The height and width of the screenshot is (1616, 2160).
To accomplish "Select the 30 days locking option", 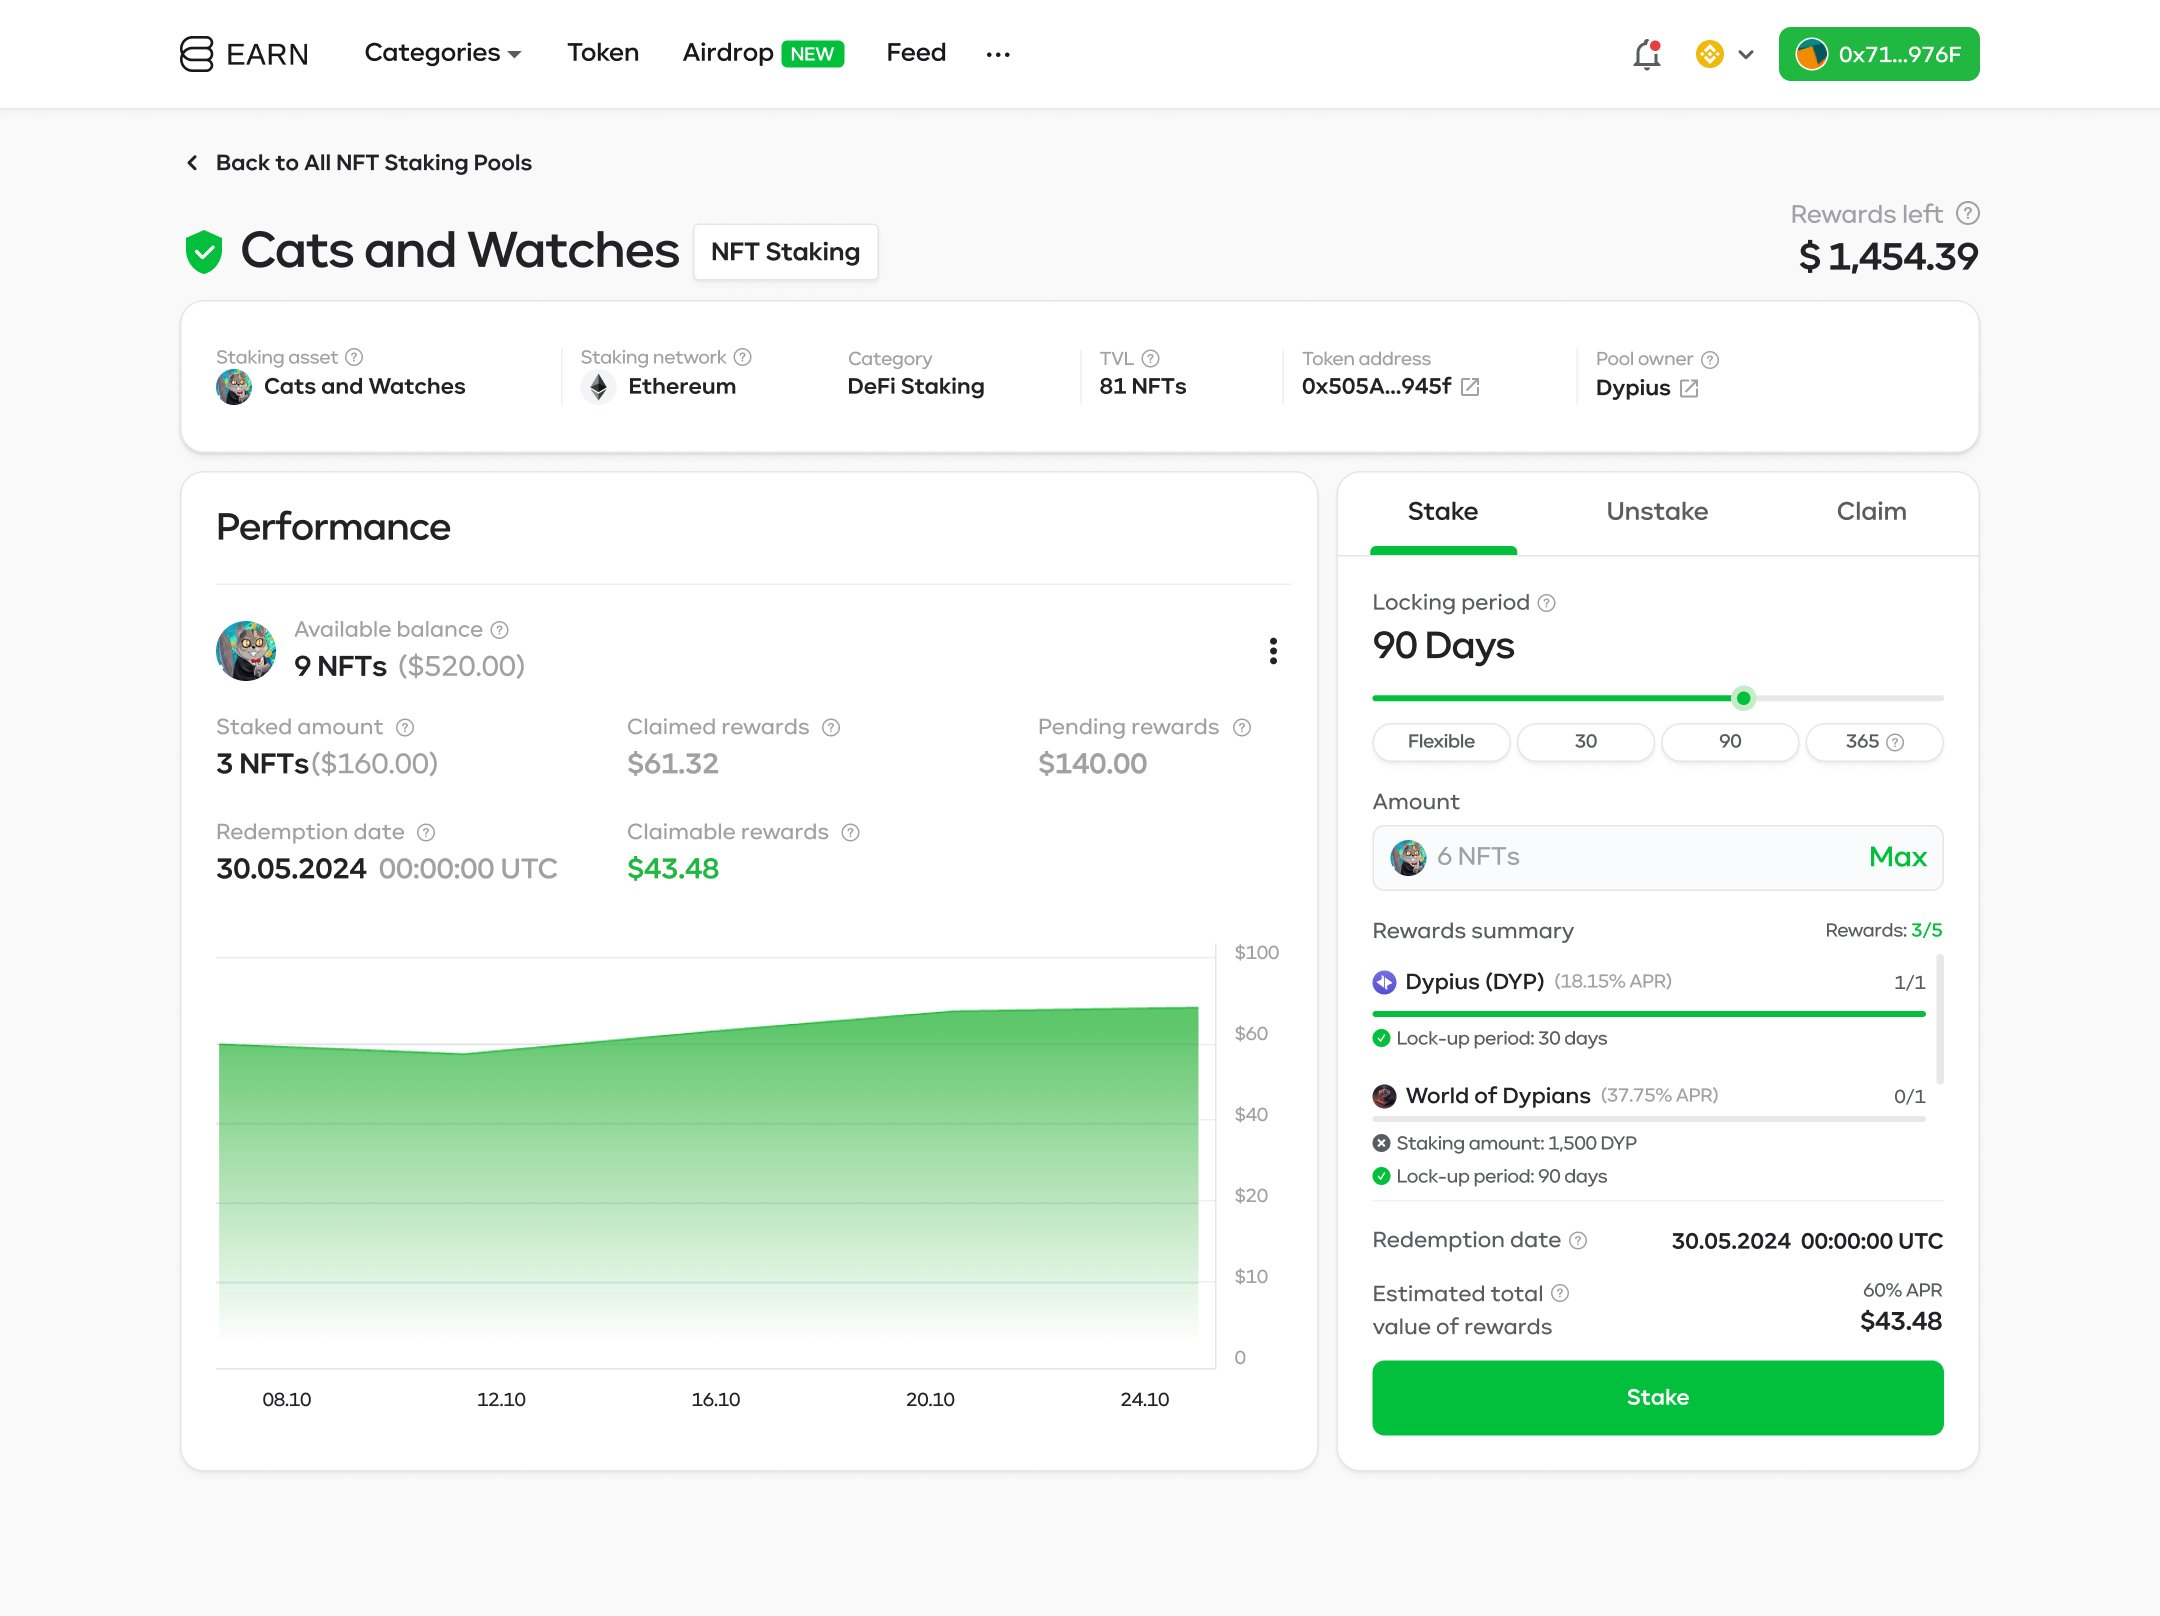I will tap(1585, 741).
